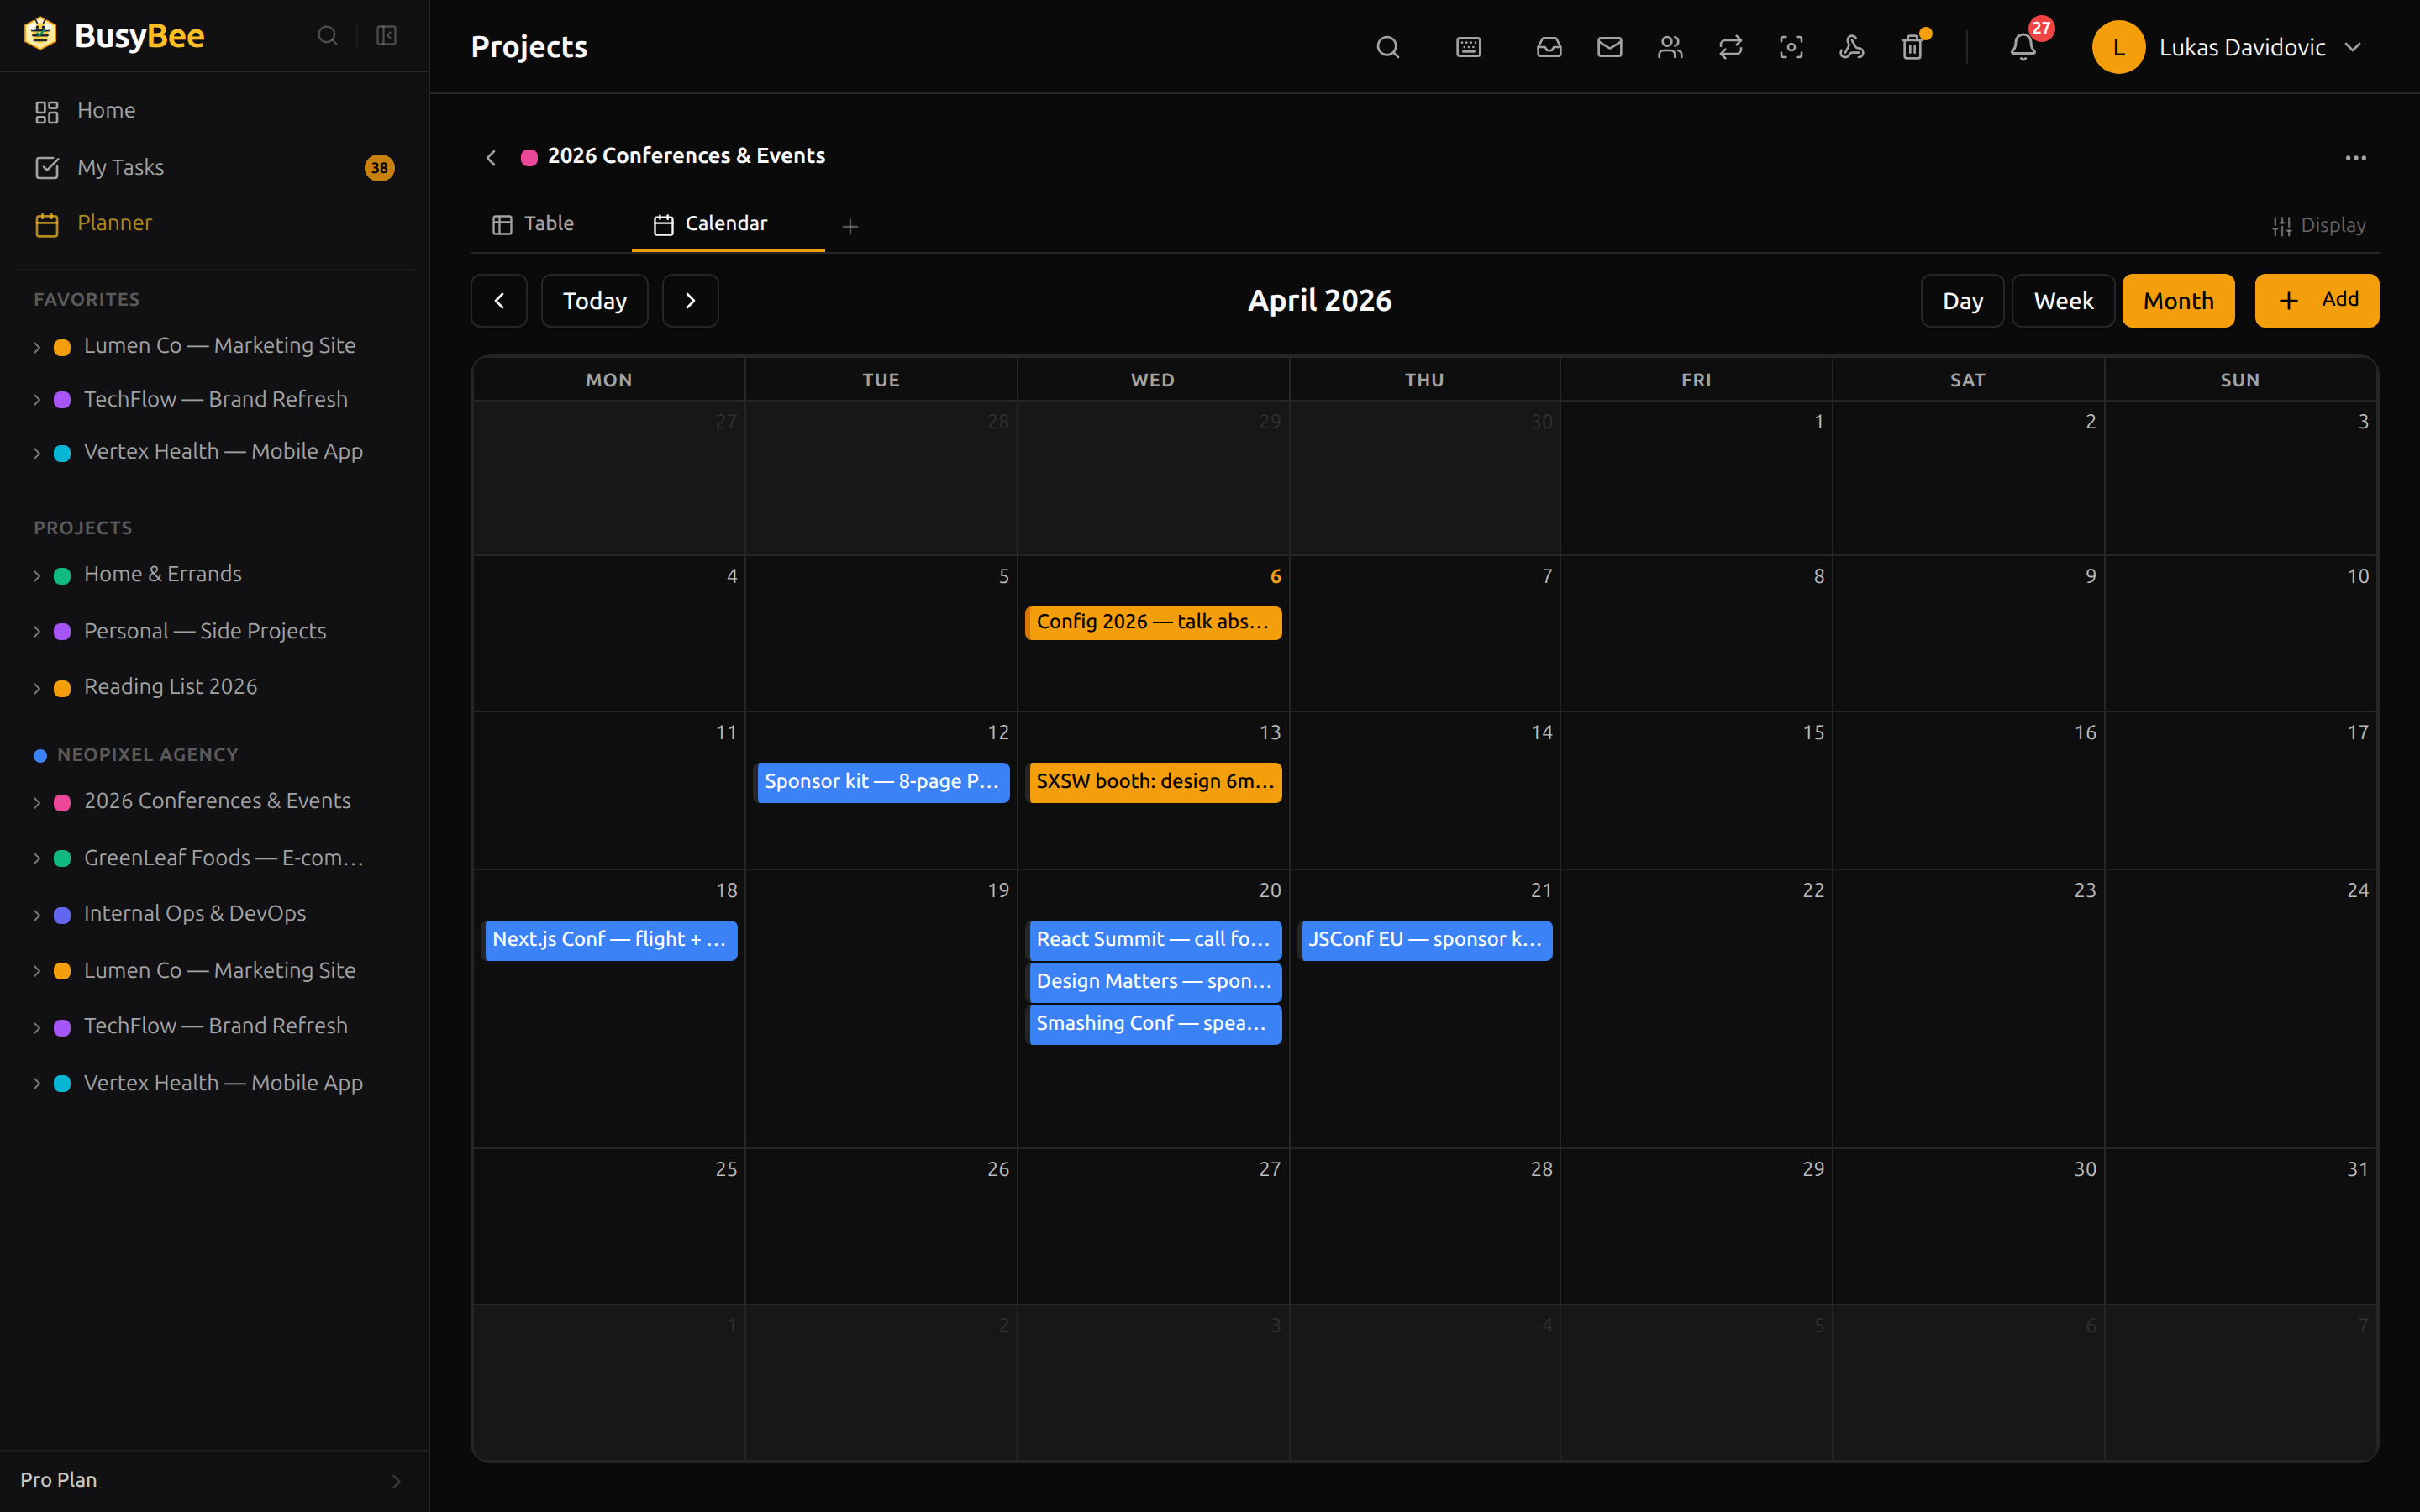Expand Internal Ops & DevOps chevron
Viewport: 2420px width, 1512px height.
(37, 915)
